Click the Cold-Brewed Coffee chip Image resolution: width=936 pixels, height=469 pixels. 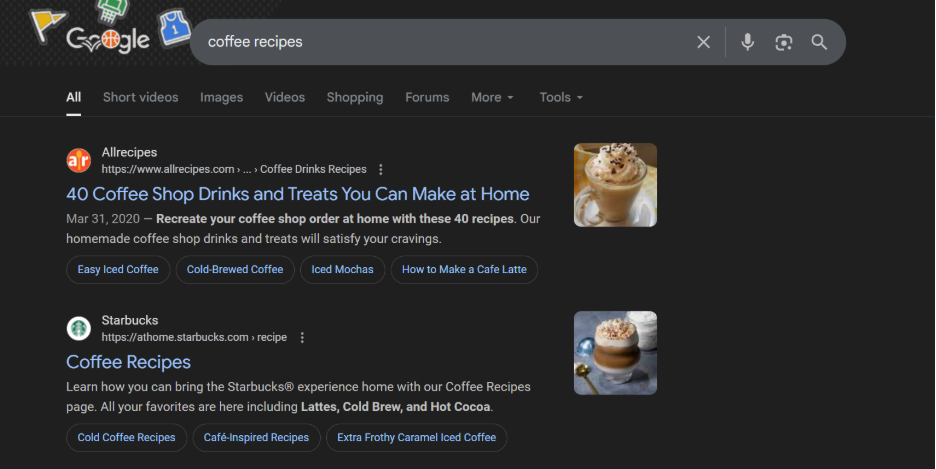point(235,270)
